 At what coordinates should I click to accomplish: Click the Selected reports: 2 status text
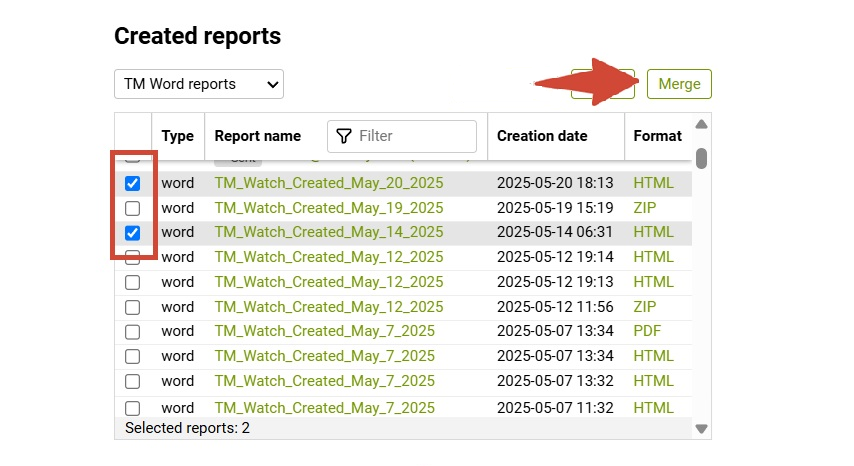coord(187,428)
